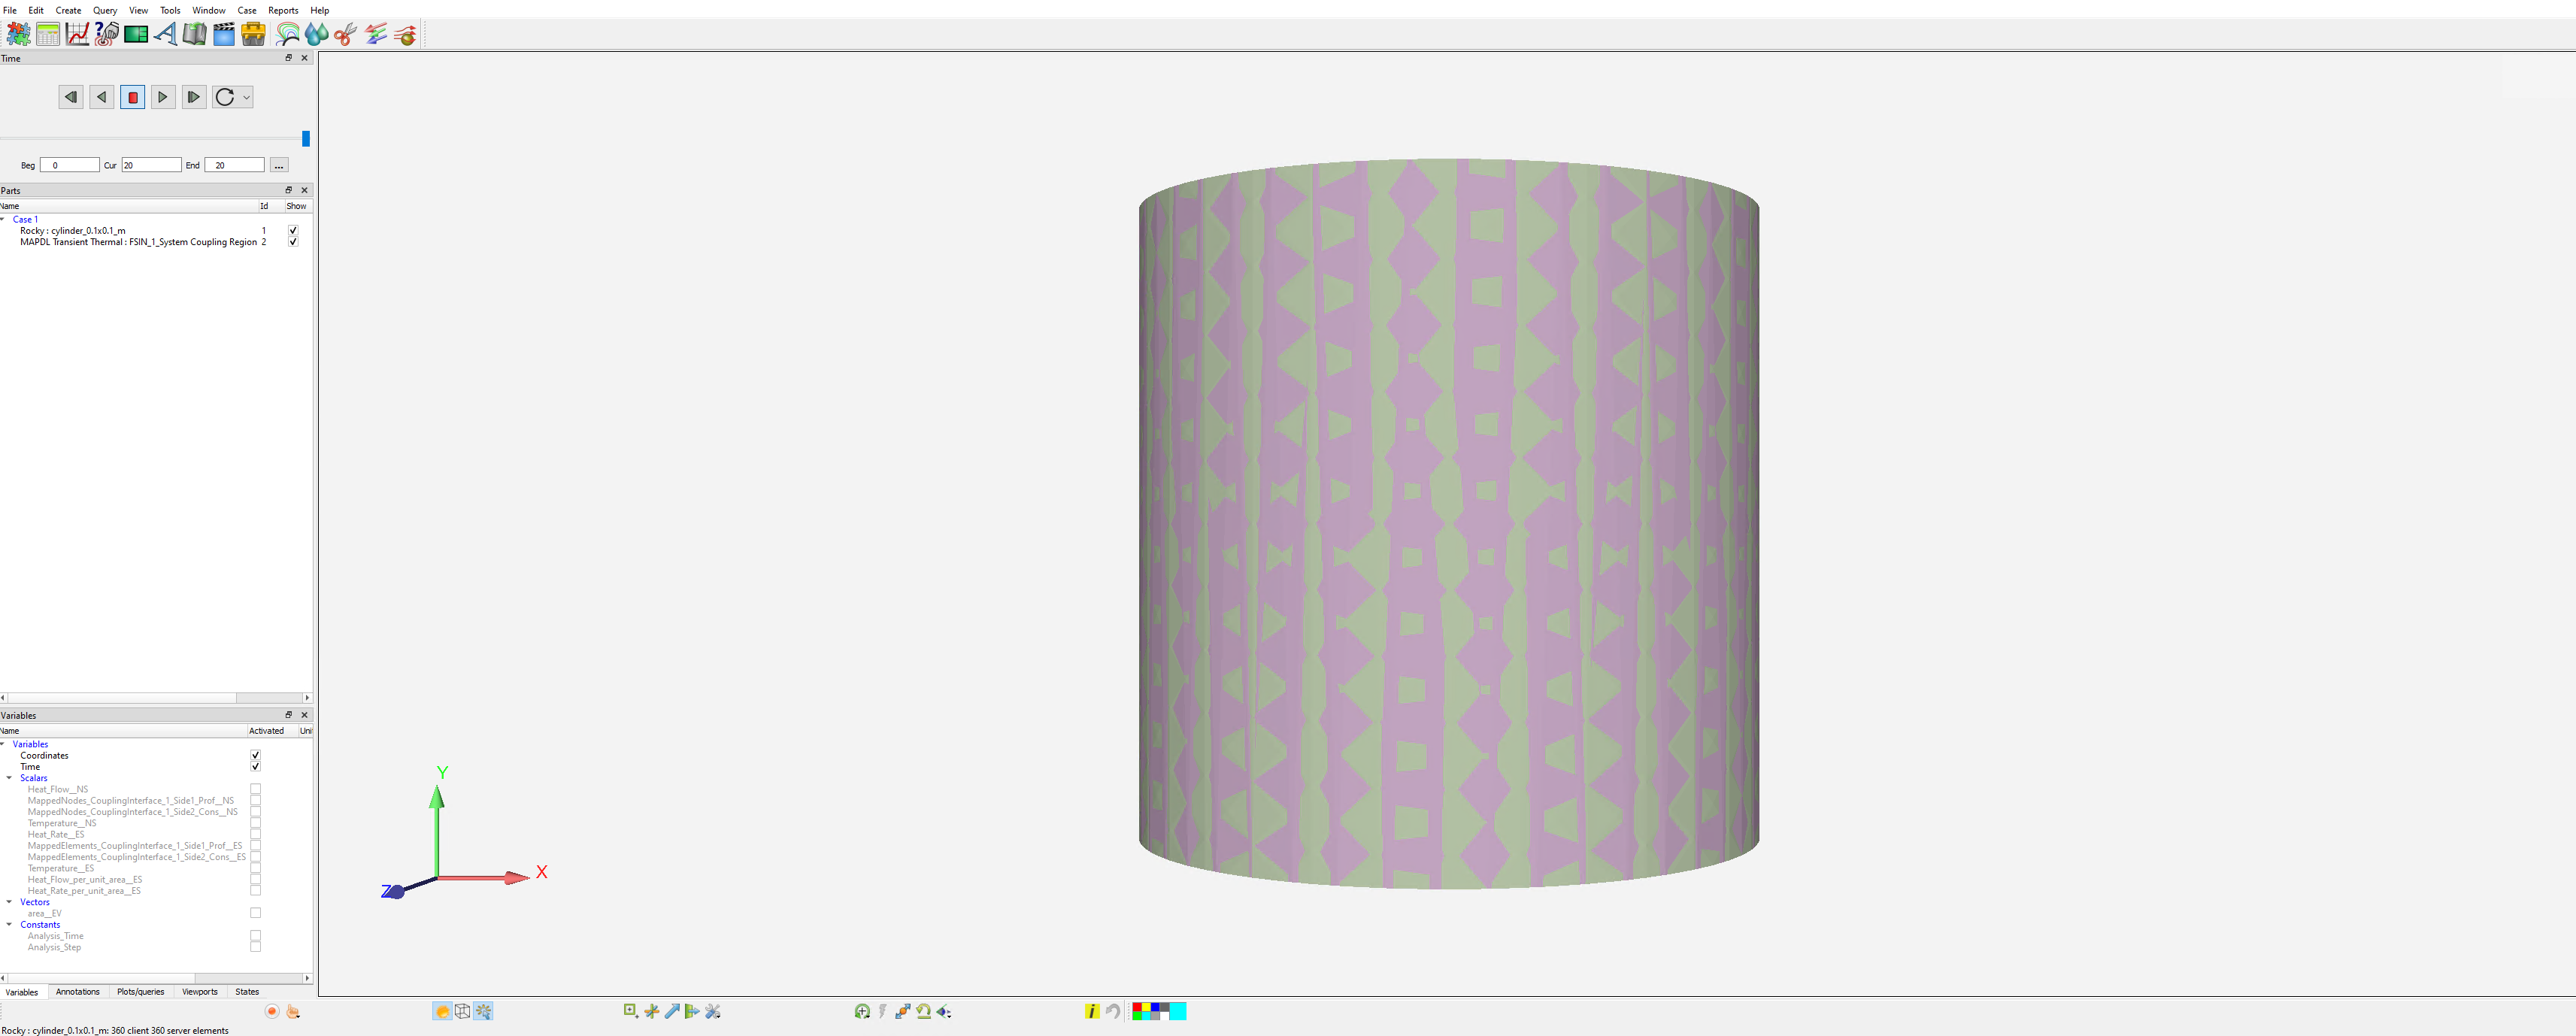
Task: Click the reset view rotation icon
Action: coord(923,1011)
